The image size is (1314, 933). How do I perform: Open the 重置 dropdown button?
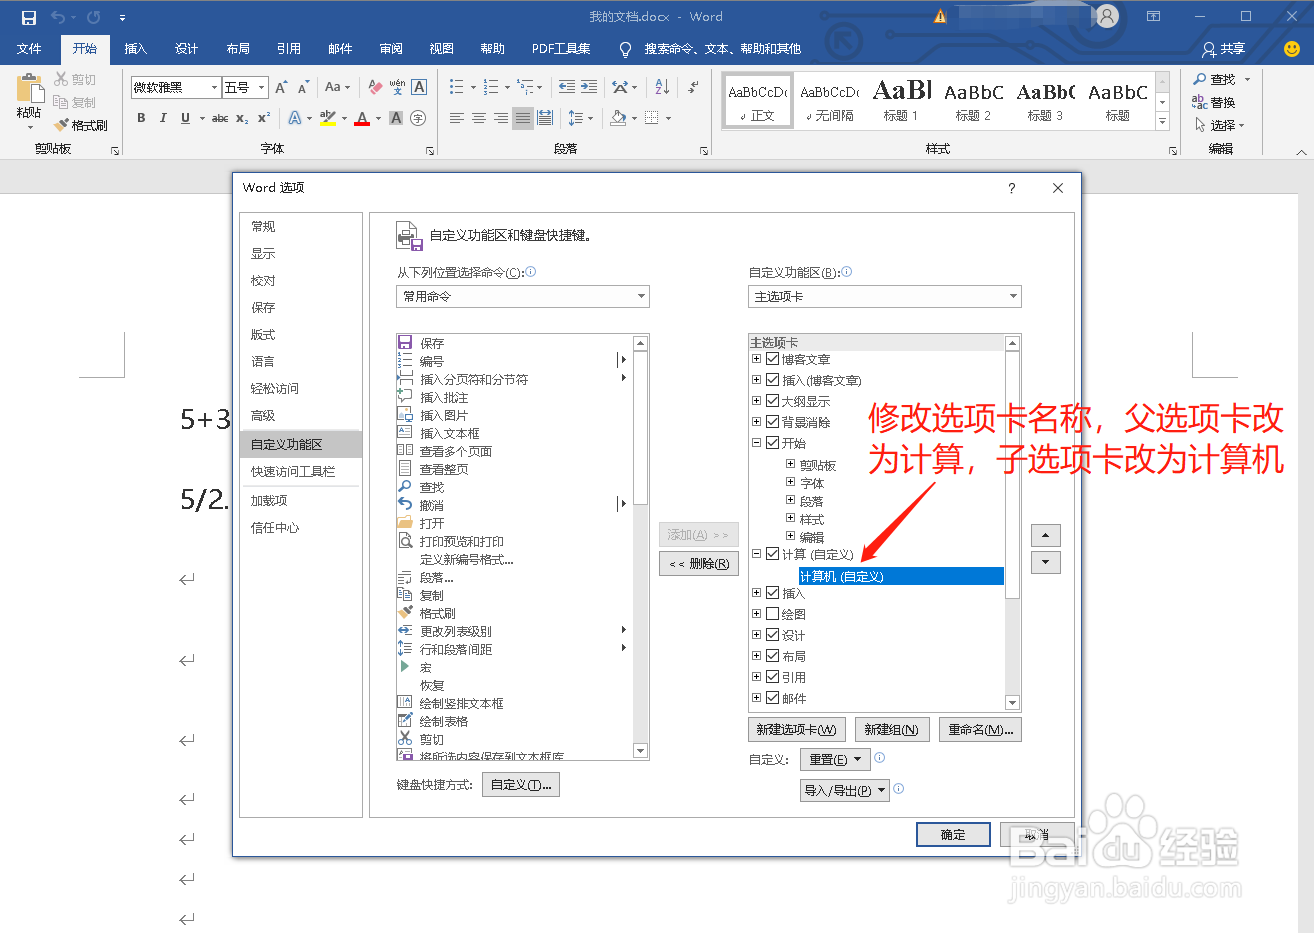point(835,760)
